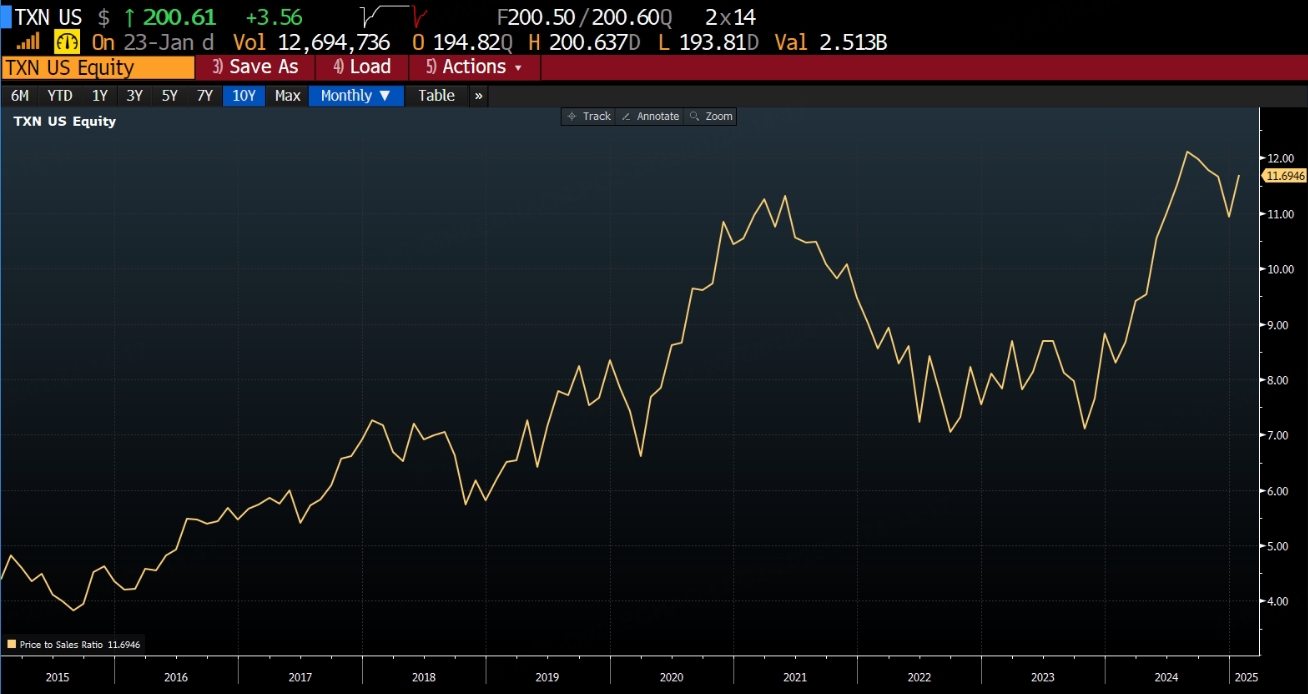Click the 2x14 quote size
The width and height of the screenshot is (1308, 694).
coord(730,18)
